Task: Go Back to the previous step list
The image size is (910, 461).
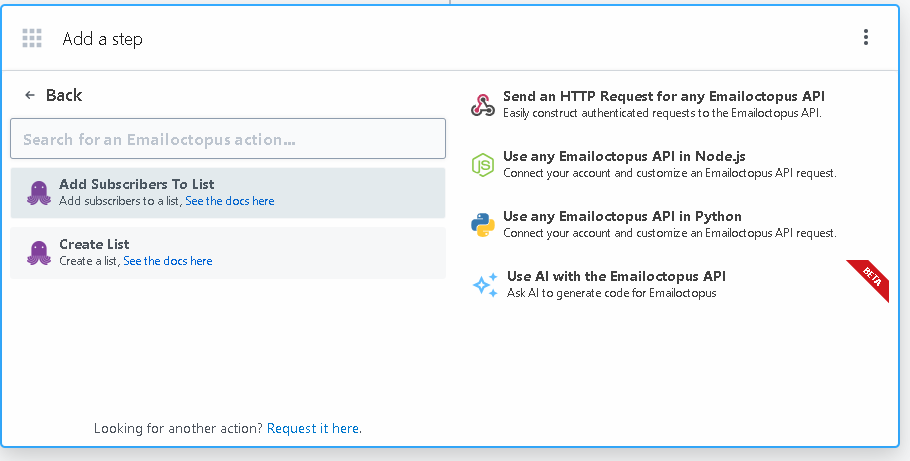Action: [53, 95]
